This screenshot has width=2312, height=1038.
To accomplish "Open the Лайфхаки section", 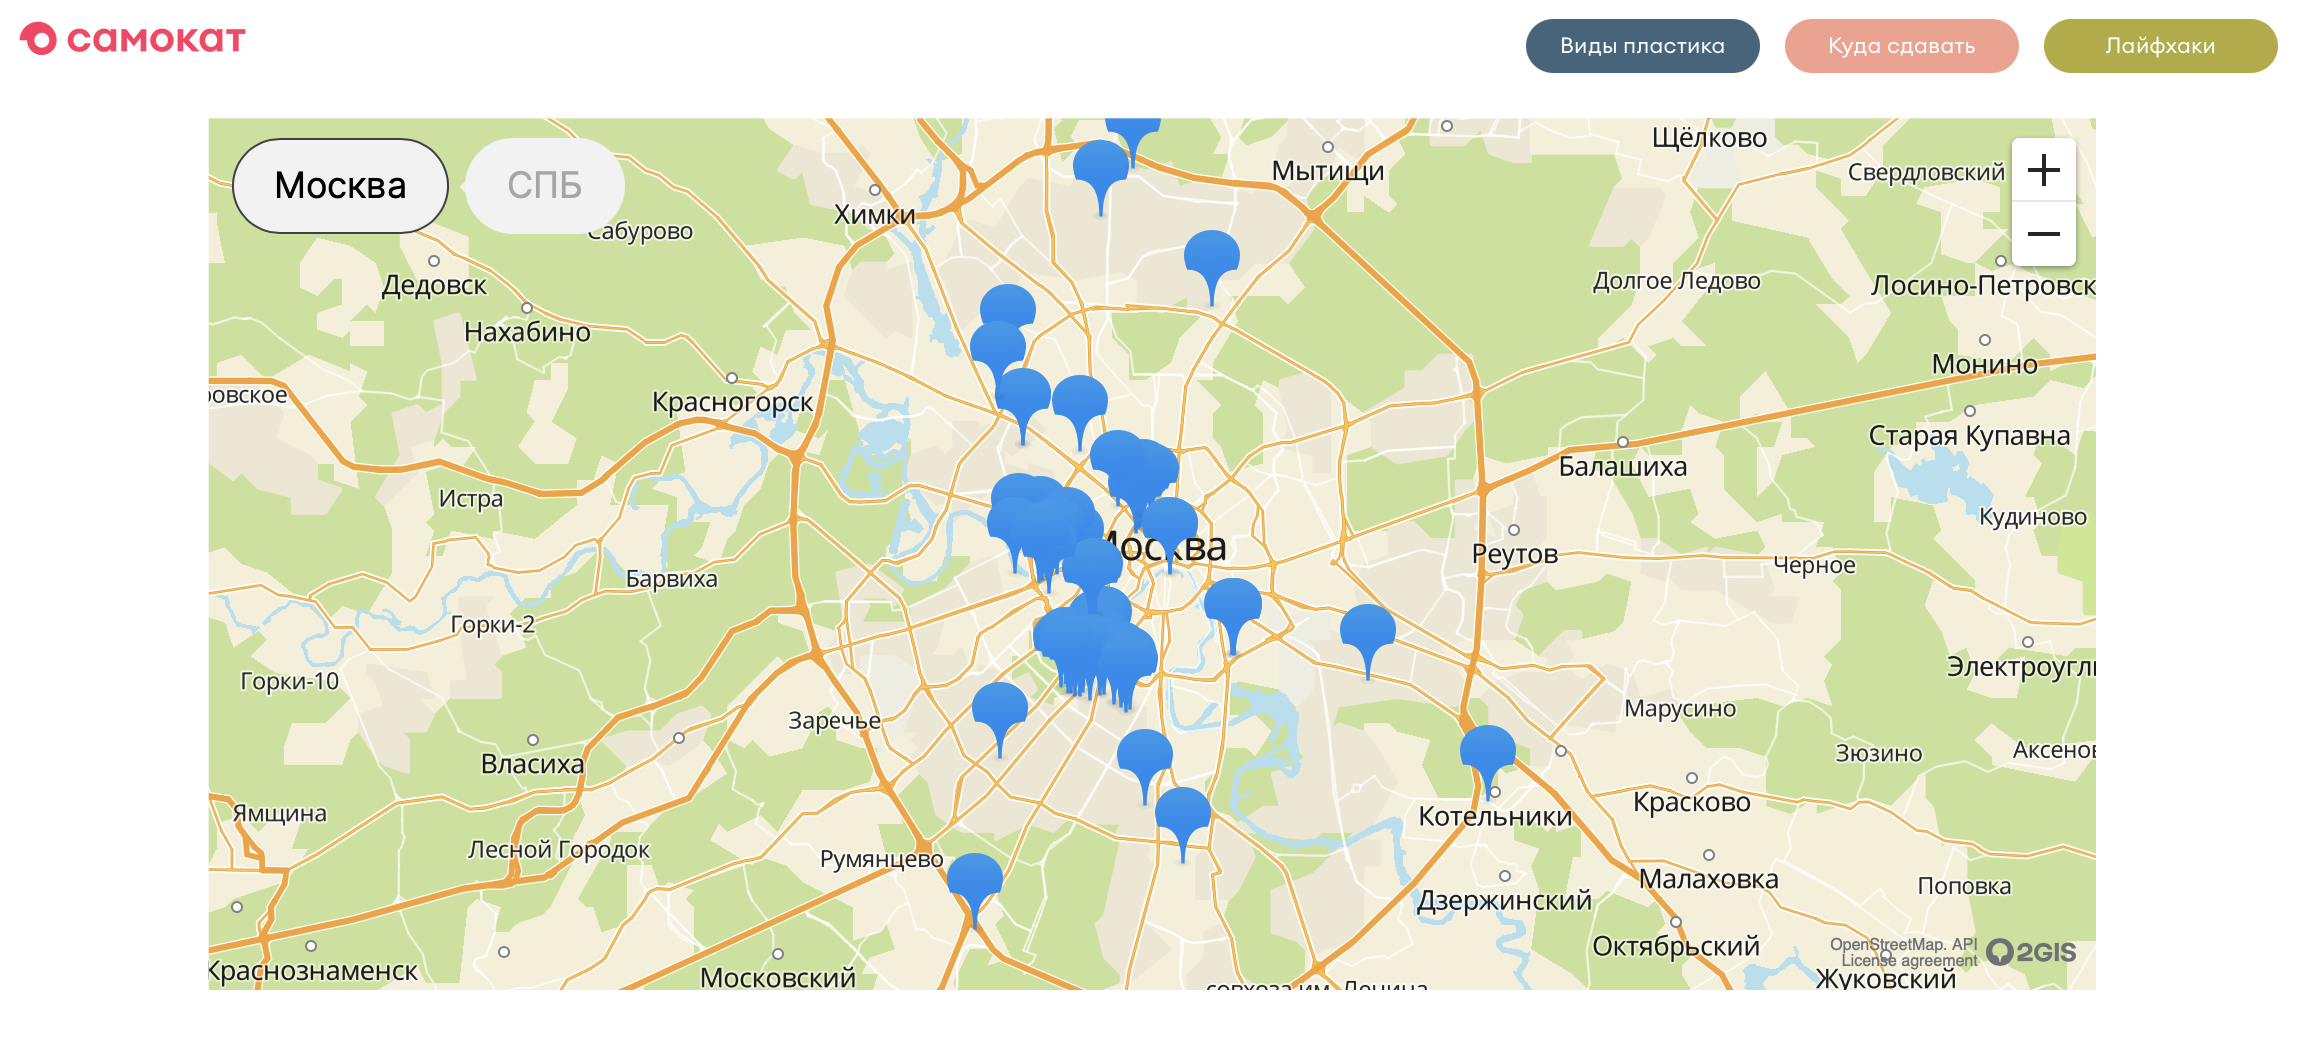I will click(x=2160, y=46).
